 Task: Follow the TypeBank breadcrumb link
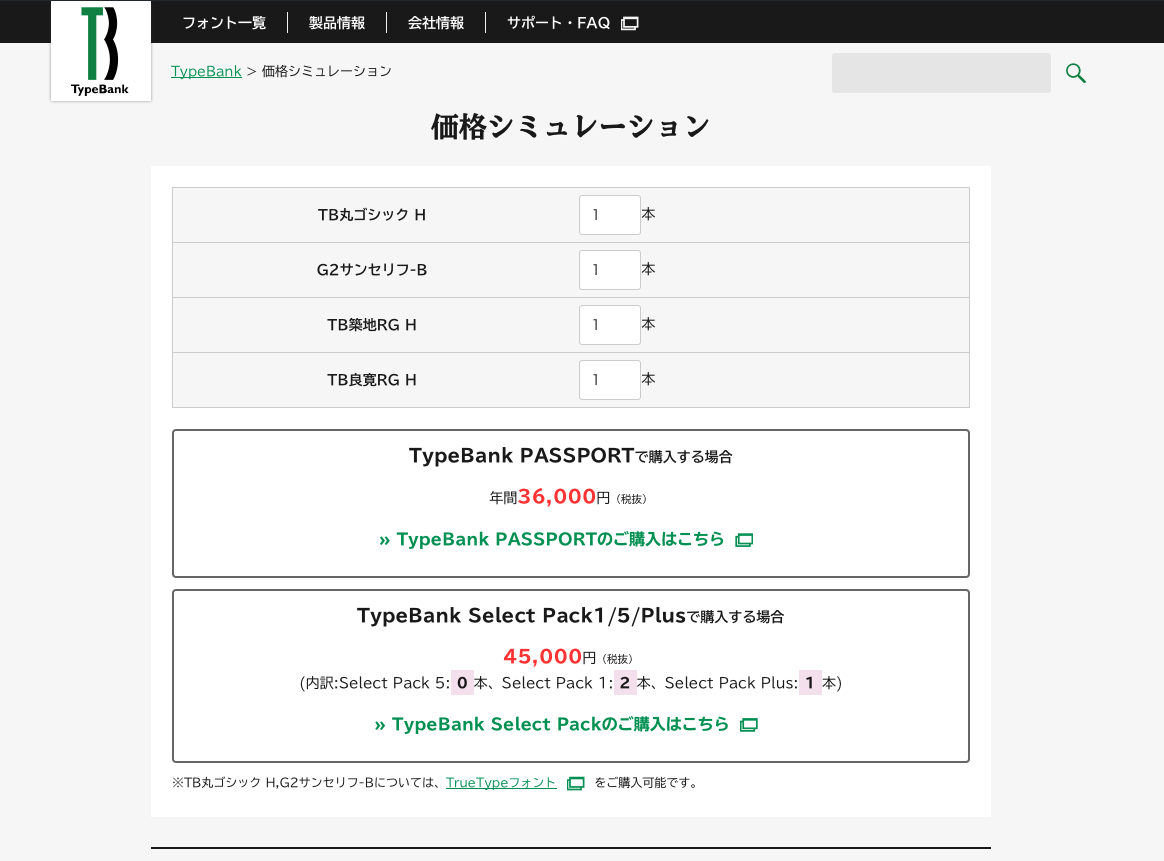(206, 71)
